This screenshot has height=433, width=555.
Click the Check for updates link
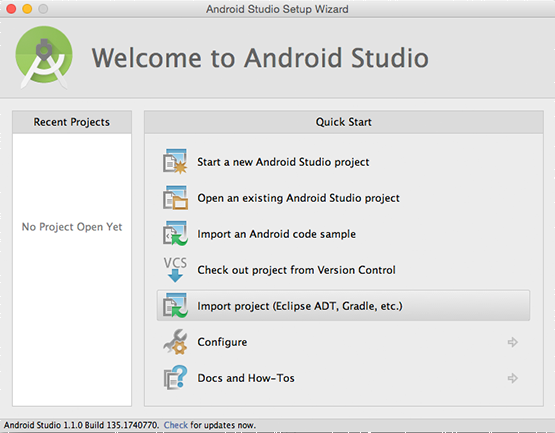tap(176, 425)
